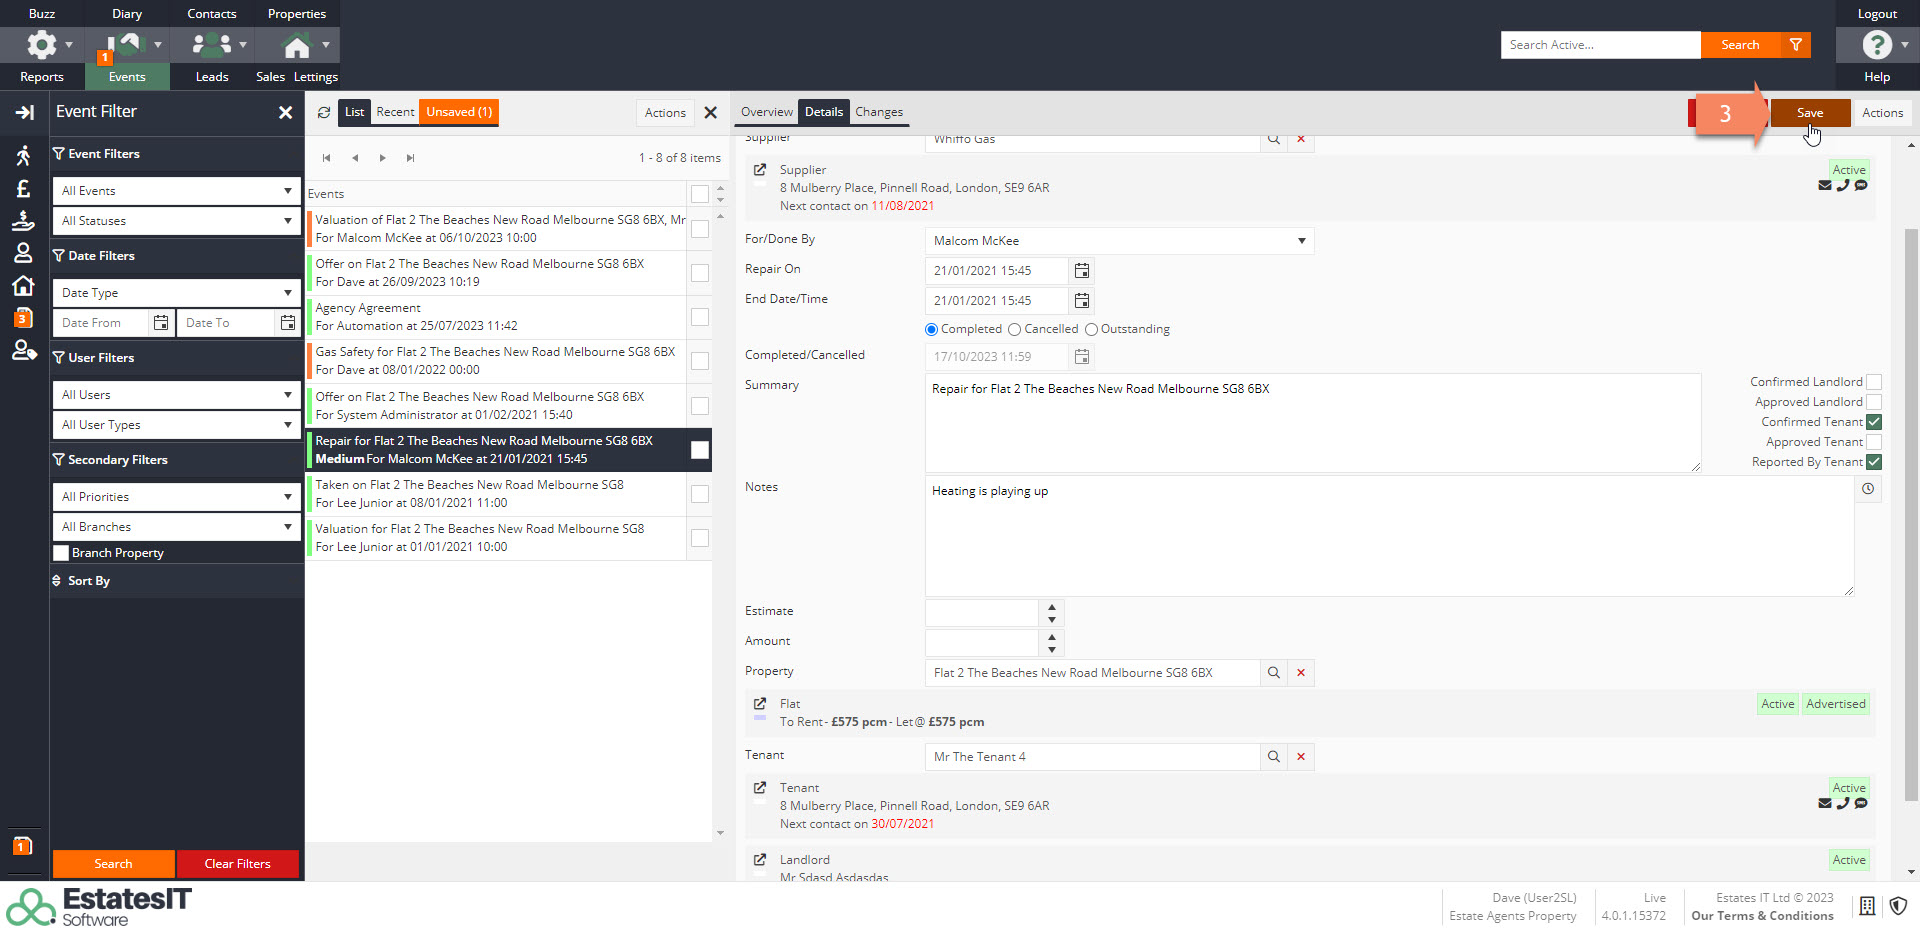Expand the All Priorities dropdown

coord(176,497)
